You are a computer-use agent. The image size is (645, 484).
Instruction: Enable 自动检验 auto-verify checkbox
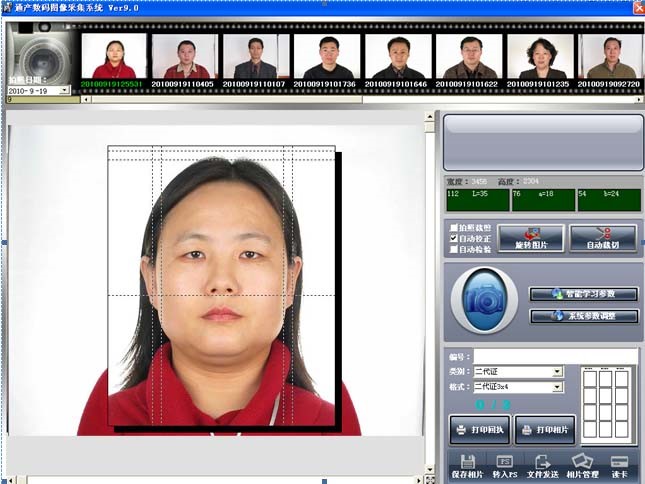[x=454, y=250]
